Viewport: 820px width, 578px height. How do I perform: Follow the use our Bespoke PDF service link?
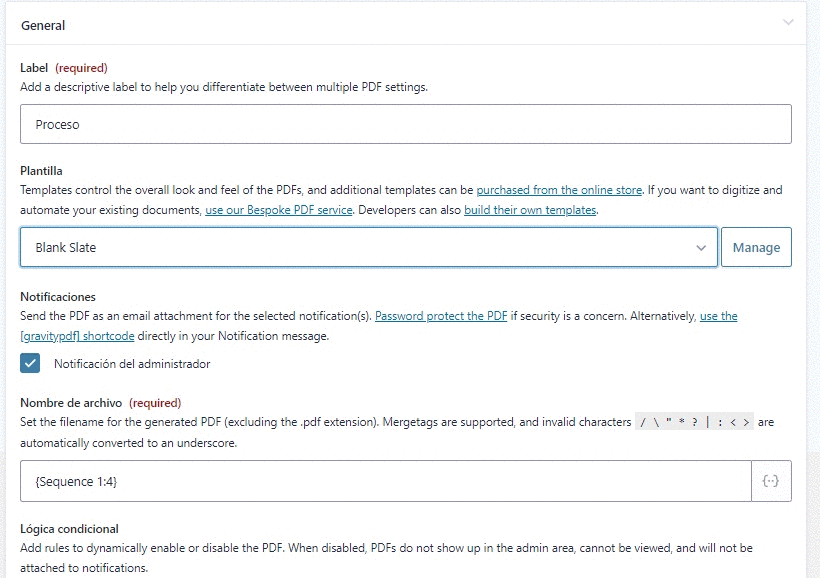[x=279, y=210]
